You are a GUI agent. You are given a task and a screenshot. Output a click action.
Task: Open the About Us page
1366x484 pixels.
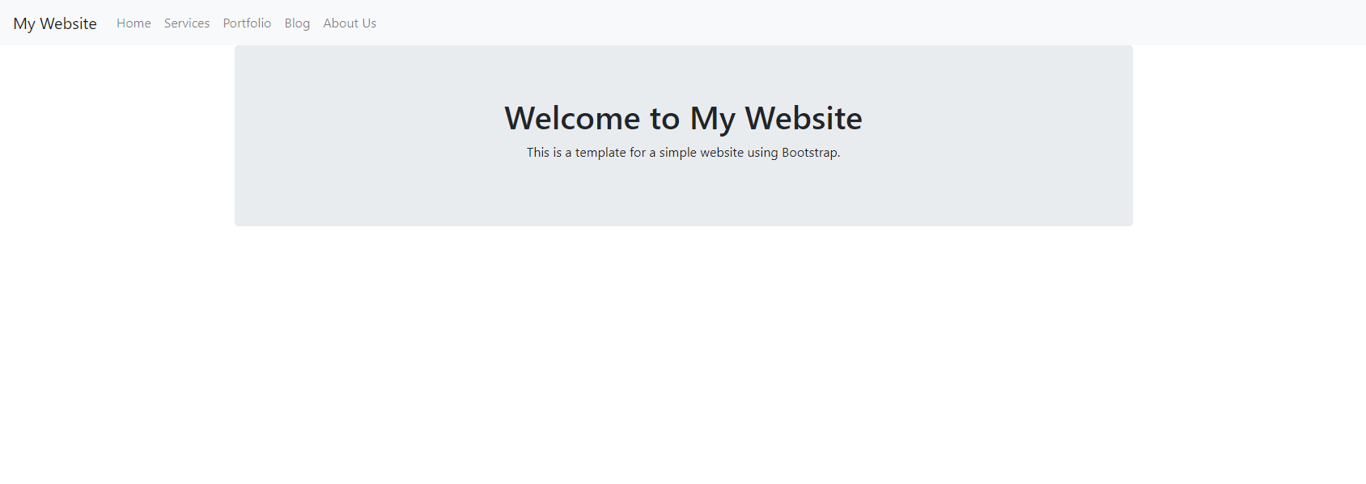pyautogui.click(x=350, y=23)
